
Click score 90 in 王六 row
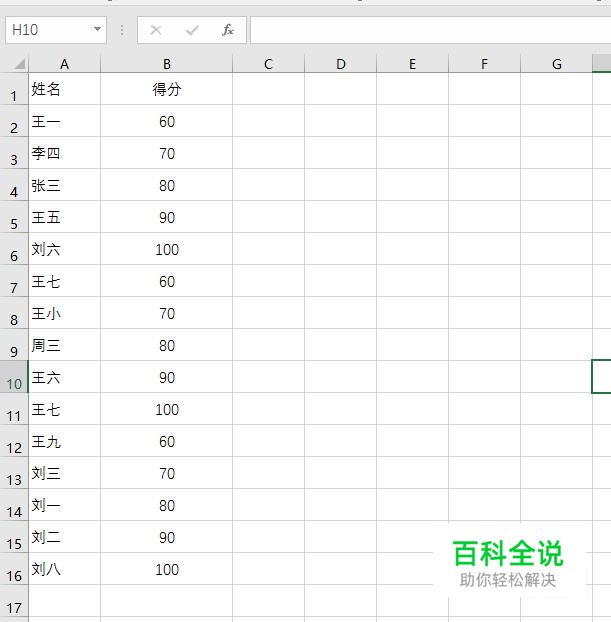point(167,377)
